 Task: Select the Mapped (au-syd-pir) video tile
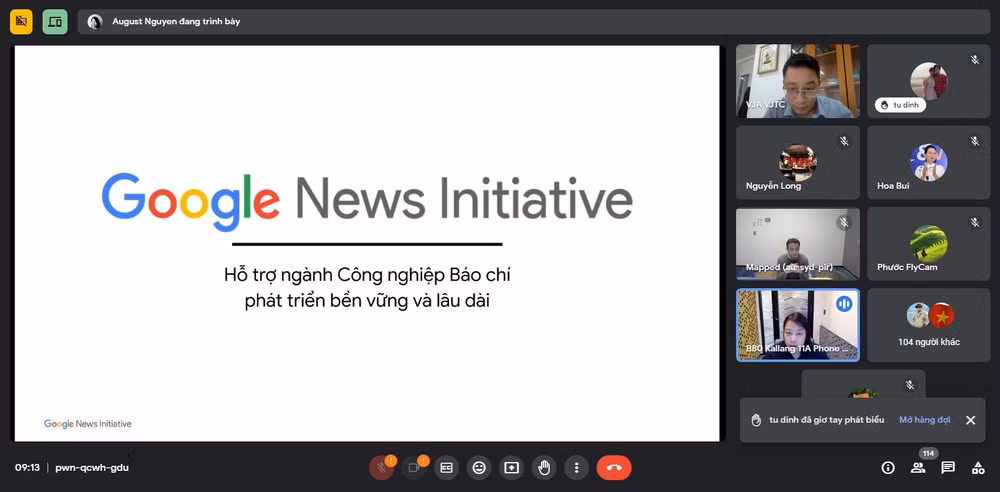point(798,244)
